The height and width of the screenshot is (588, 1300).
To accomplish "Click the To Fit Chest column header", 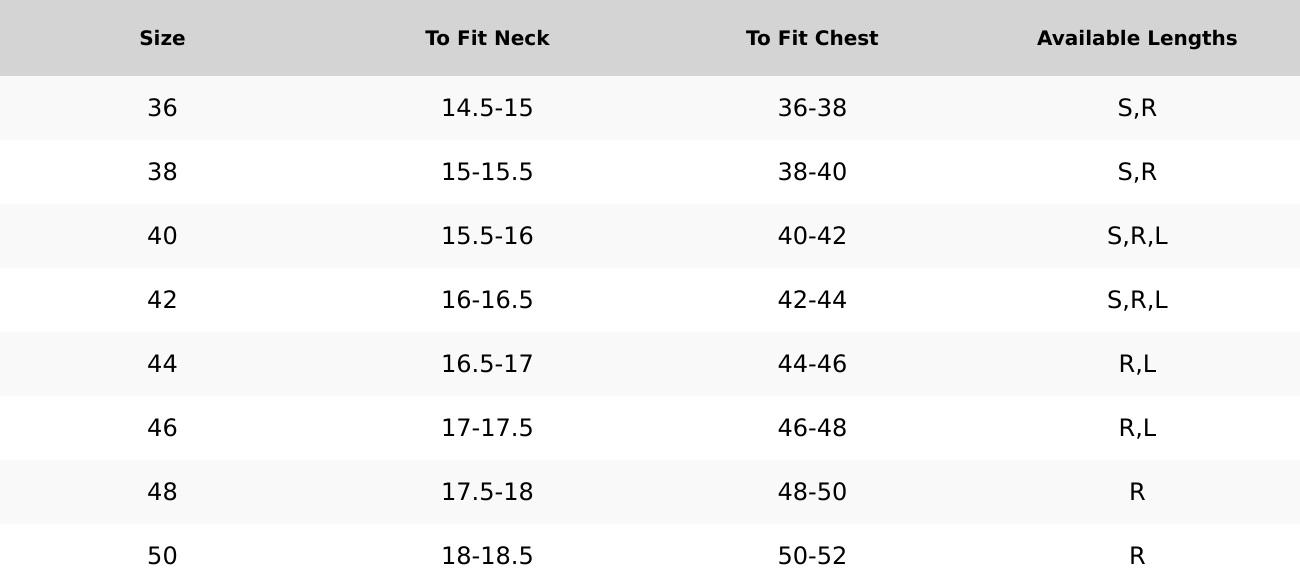I will point(812,38).
